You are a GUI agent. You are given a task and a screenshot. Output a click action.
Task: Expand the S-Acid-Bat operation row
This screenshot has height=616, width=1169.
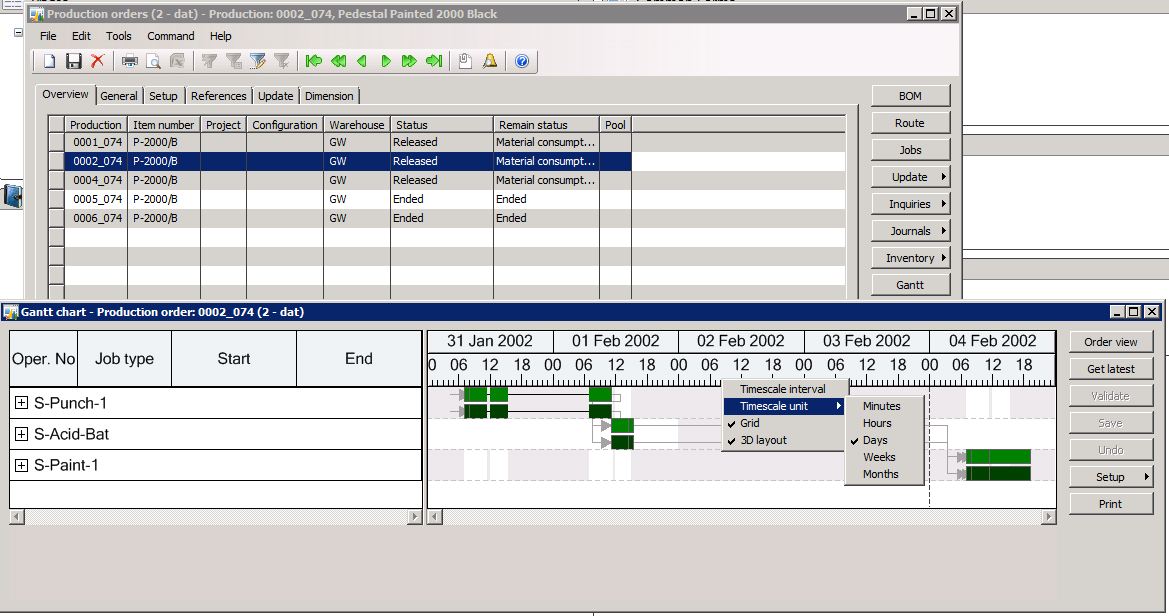pos(20,436)
